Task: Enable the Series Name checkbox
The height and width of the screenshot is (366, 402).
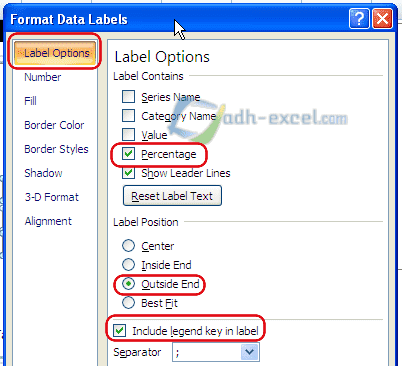Action: (128, 97)
